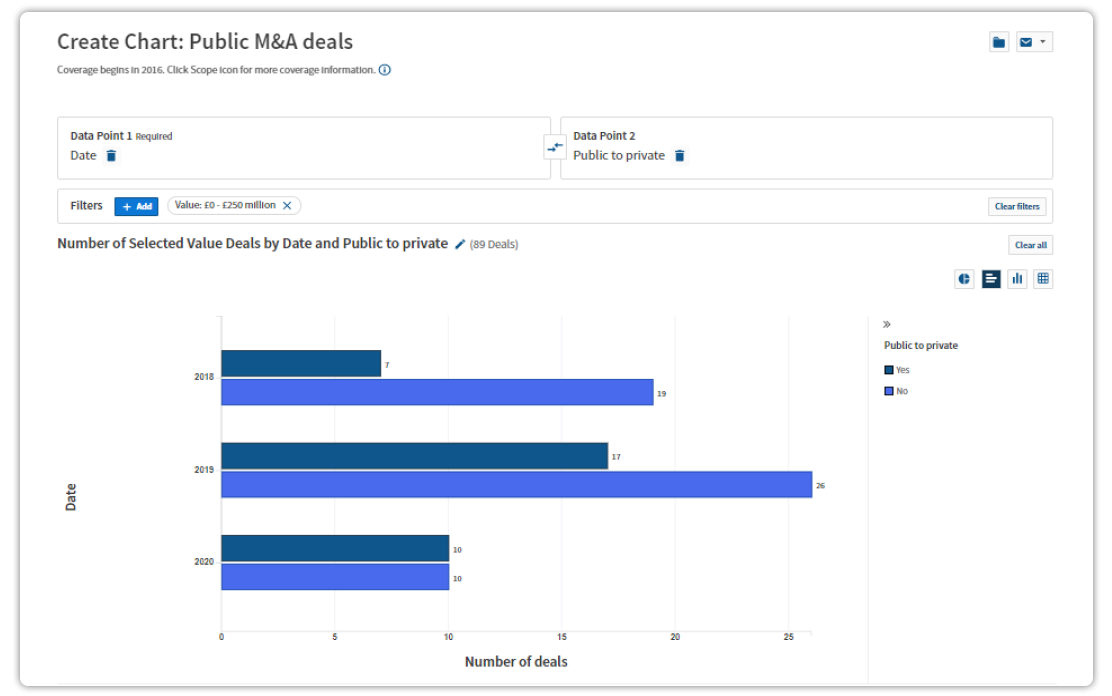1112x696 pixels.
Task: Select the horizontal bar chart view
Action: tap(991, 279)
